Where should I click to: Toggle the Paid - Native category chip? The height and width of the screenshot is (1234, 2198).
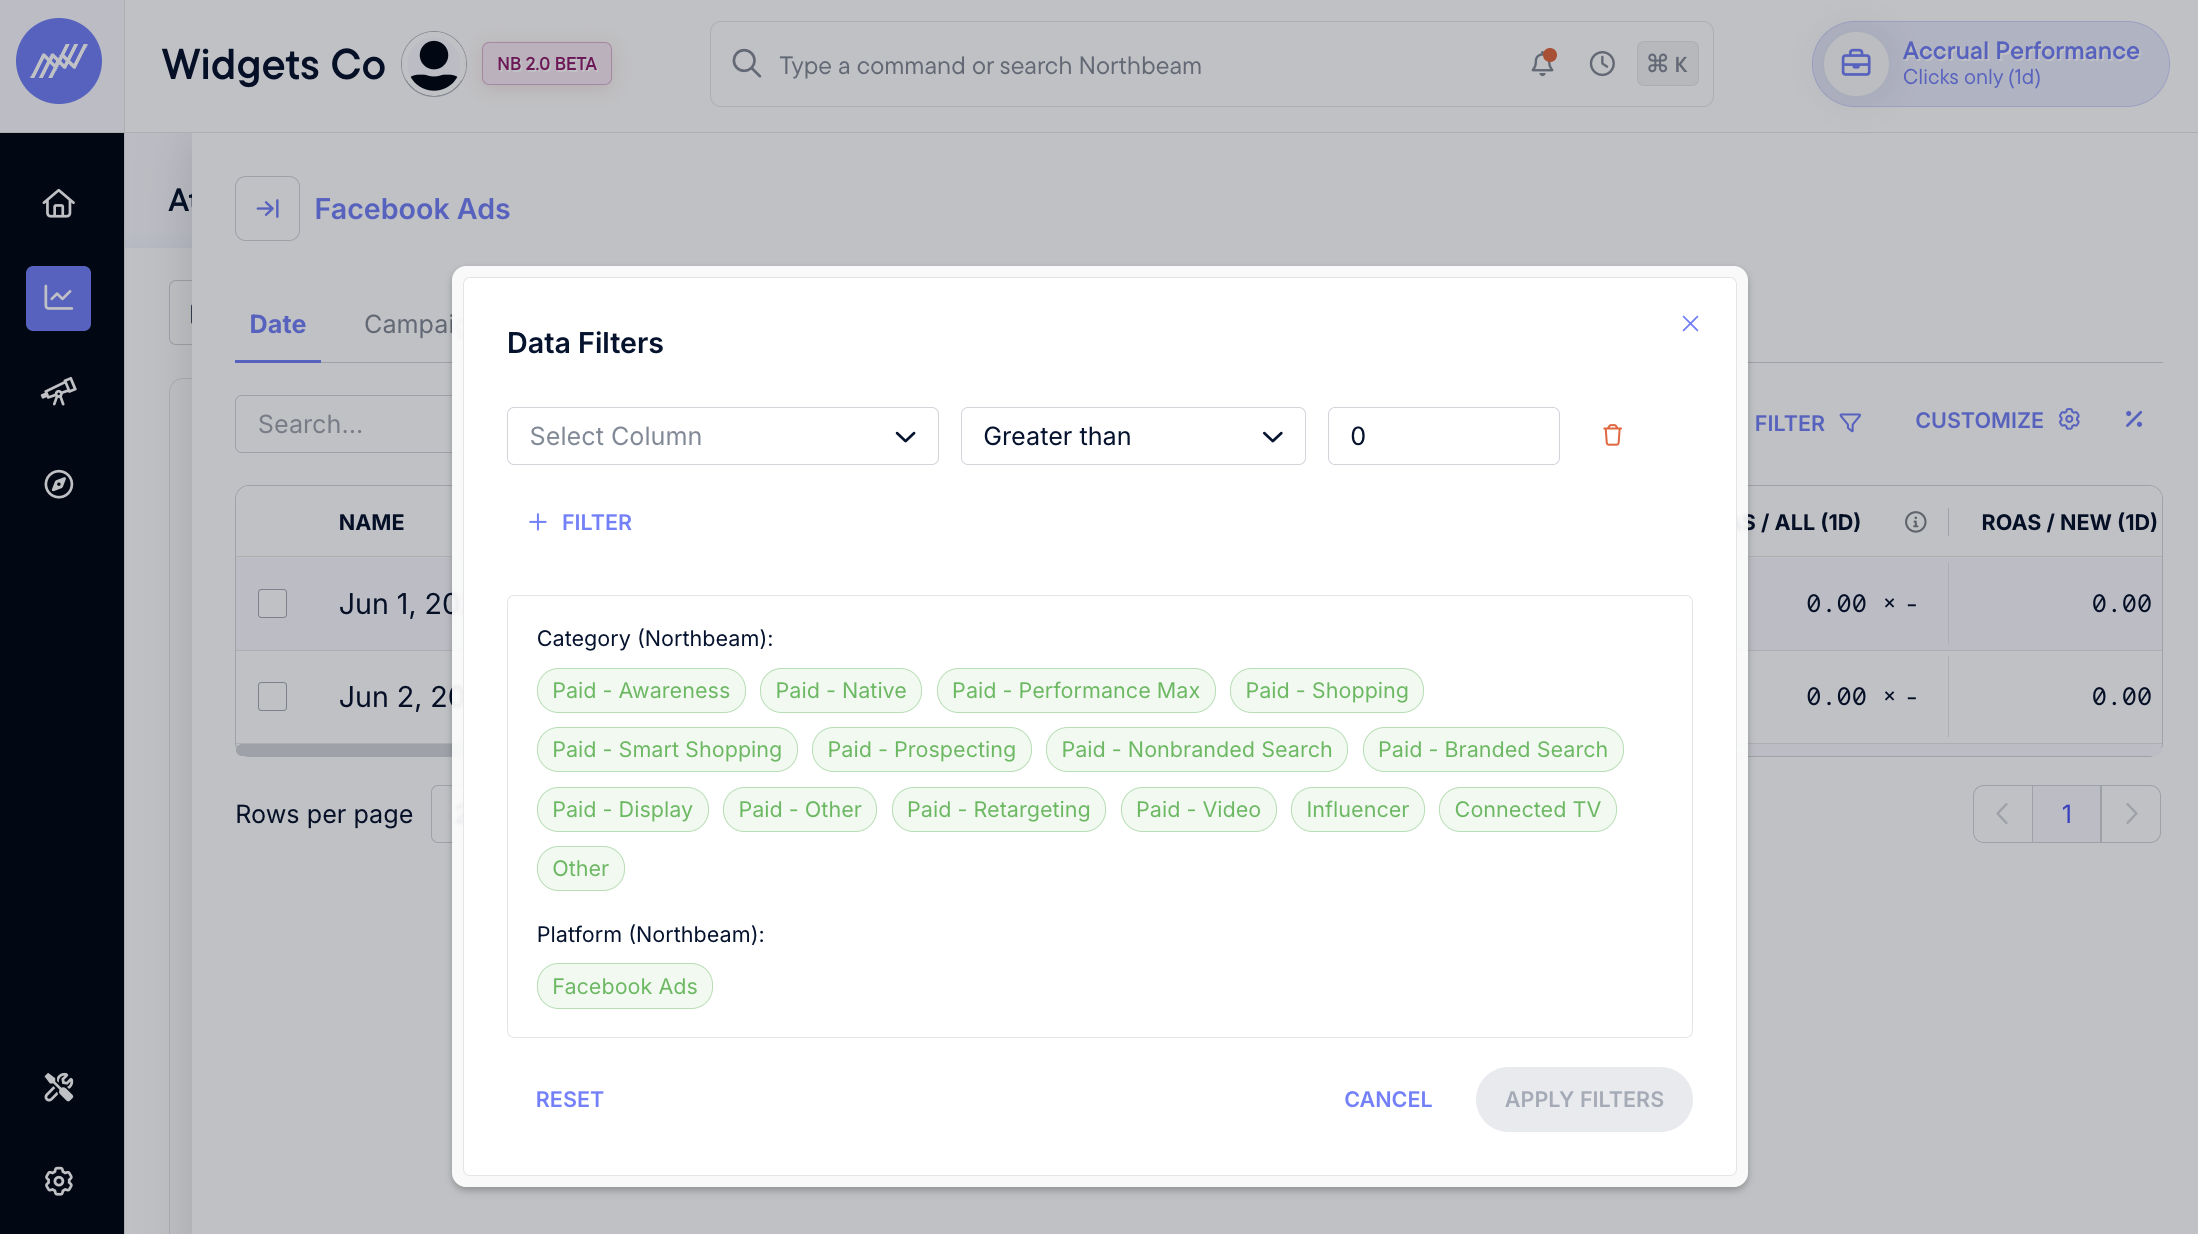point(841,690)
